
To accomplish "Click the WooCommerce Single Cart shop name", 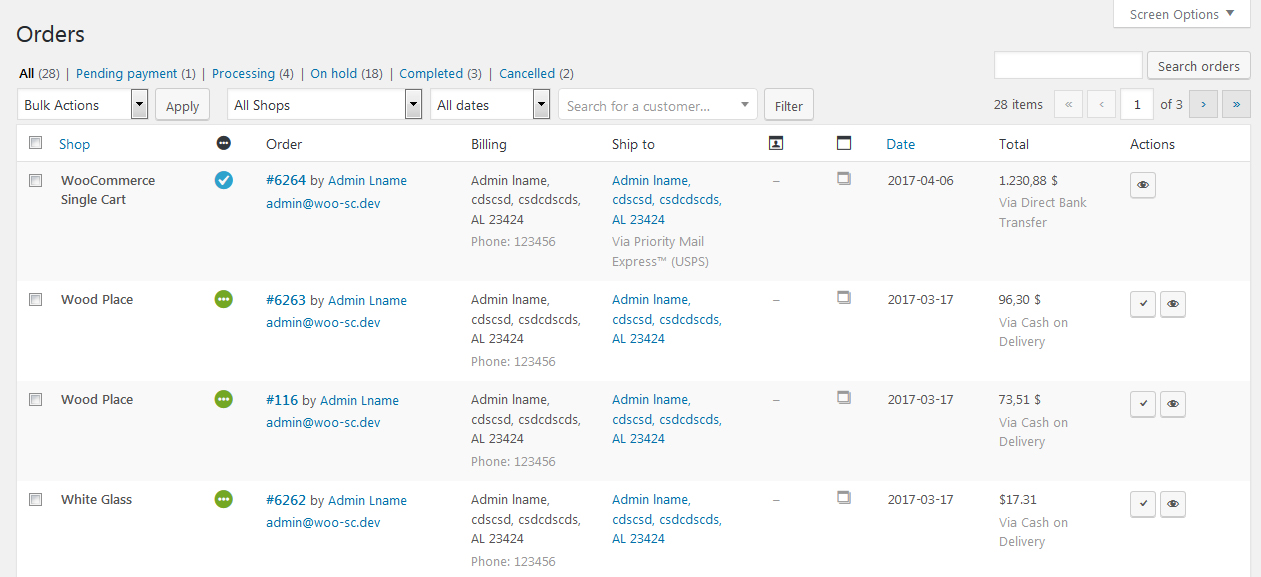I will [x=108, y=190].
